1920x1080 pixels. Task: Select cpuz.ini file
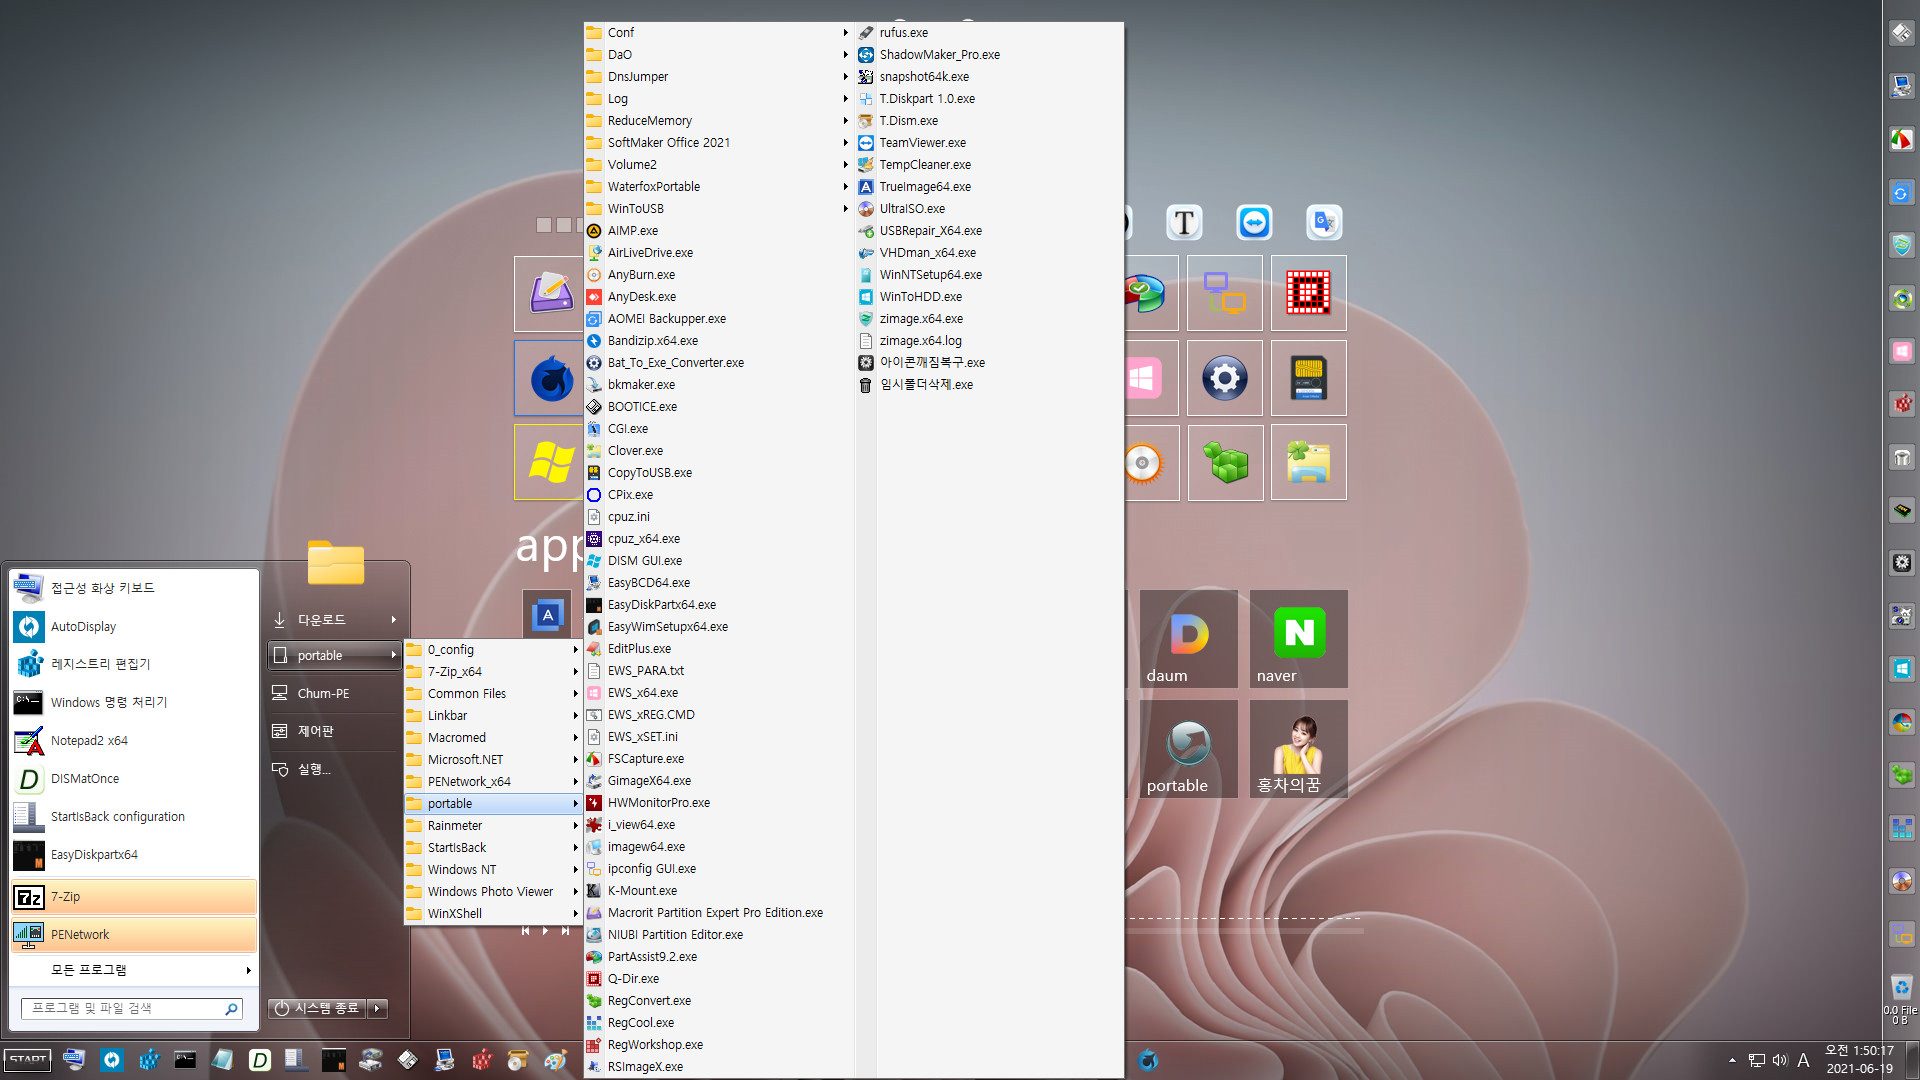click(x=629, y=517)
